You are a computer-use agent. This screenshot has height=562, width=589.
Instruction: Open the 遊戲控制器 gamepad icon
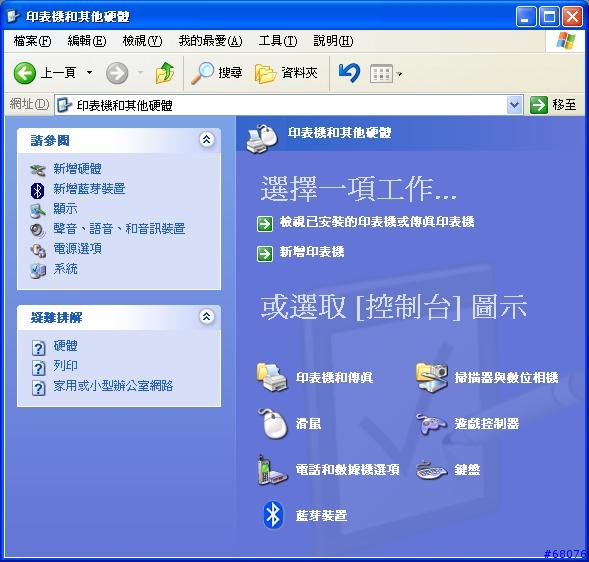click(x=432, y=424)
